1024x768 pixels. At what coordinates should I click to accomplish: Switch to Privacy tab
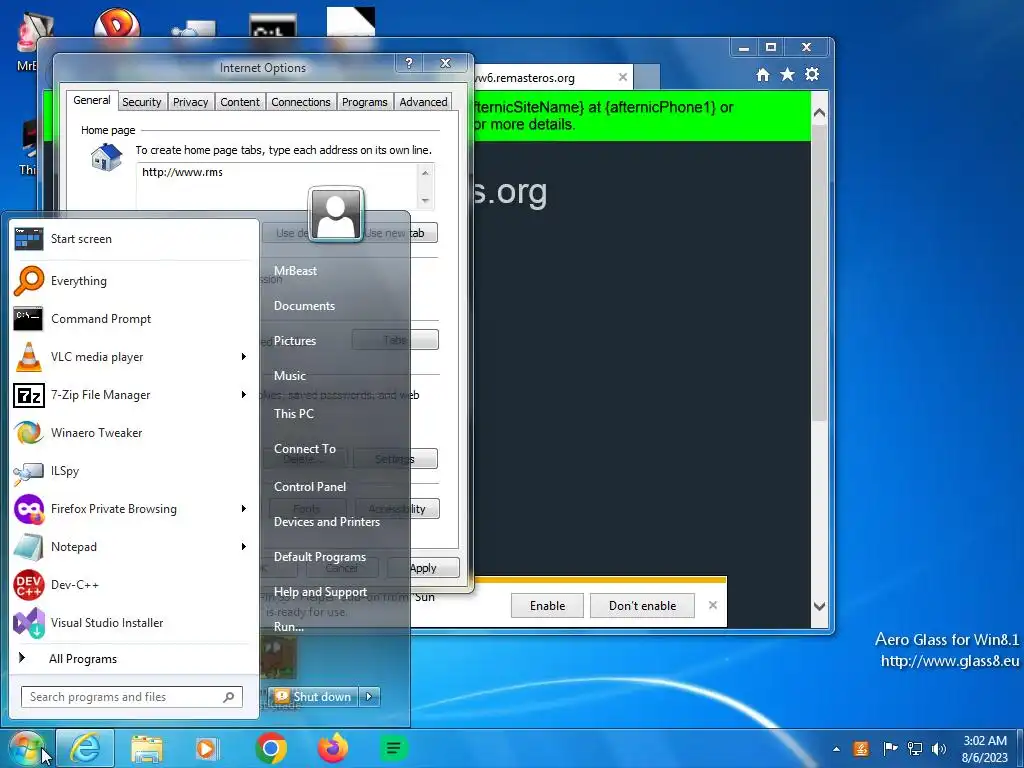tap(190, 102)
